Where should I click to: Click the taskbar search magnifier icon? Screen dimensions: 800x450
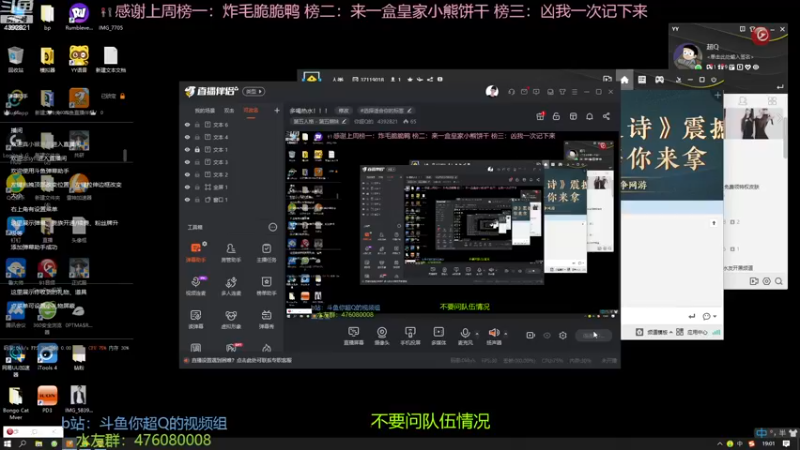23,444
